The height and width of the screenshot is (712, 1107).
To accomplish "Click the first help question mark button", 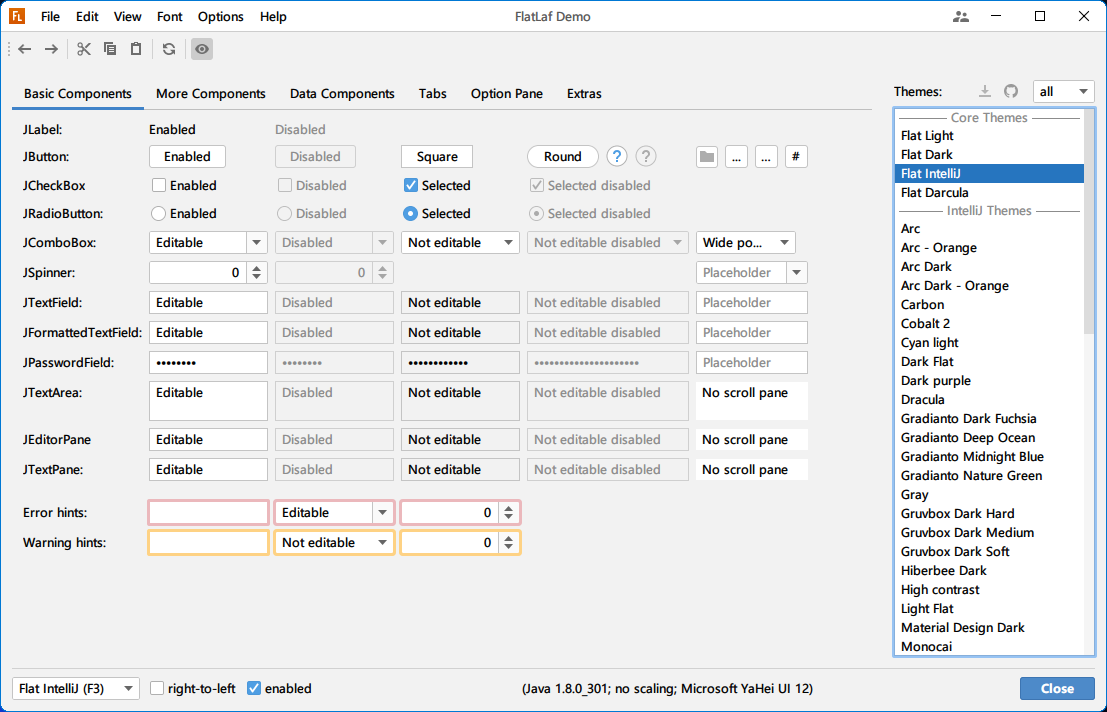I will tap(617, 157).
